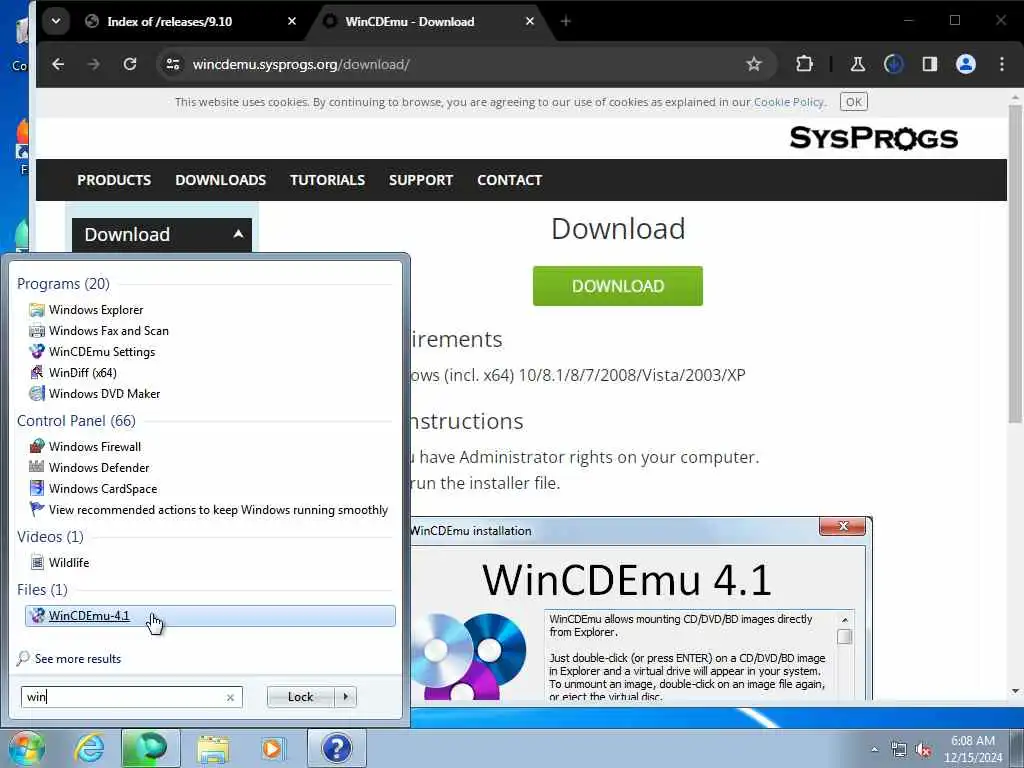Show downloads icon in browser toolbar
The height and width of the screenshot is (768, 1024).
pyautogui.click(x=893, y=64)
